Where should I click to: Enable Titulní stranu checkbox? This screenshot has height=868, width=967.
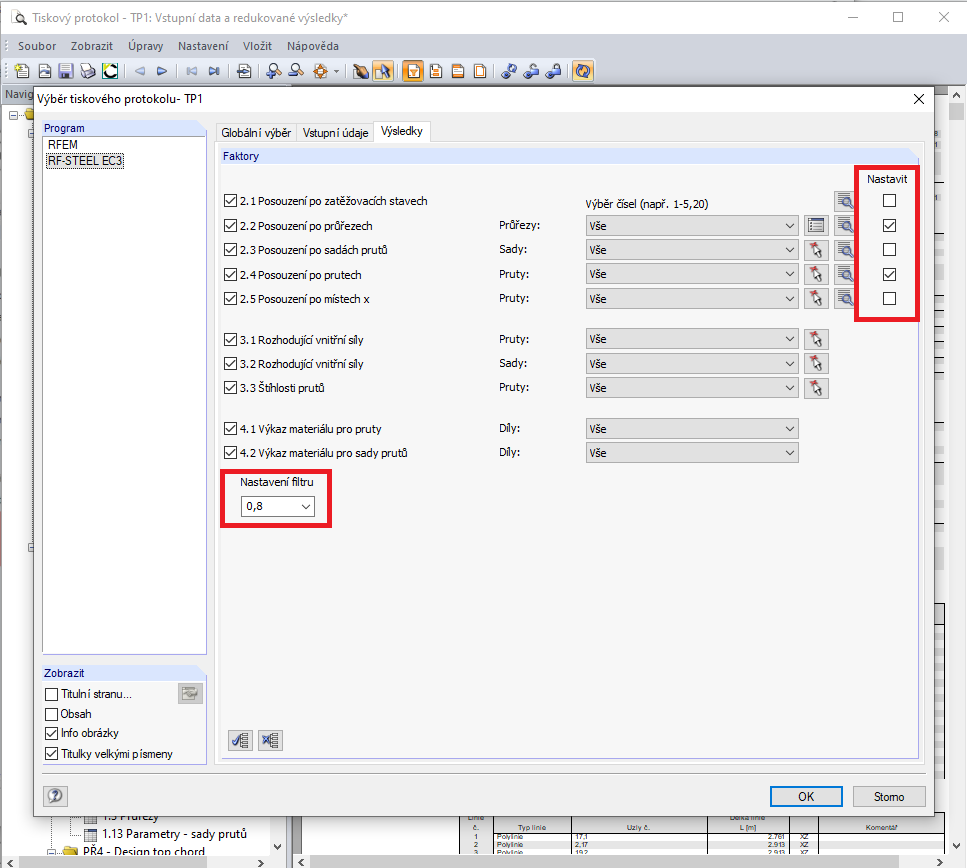point(52,694)
